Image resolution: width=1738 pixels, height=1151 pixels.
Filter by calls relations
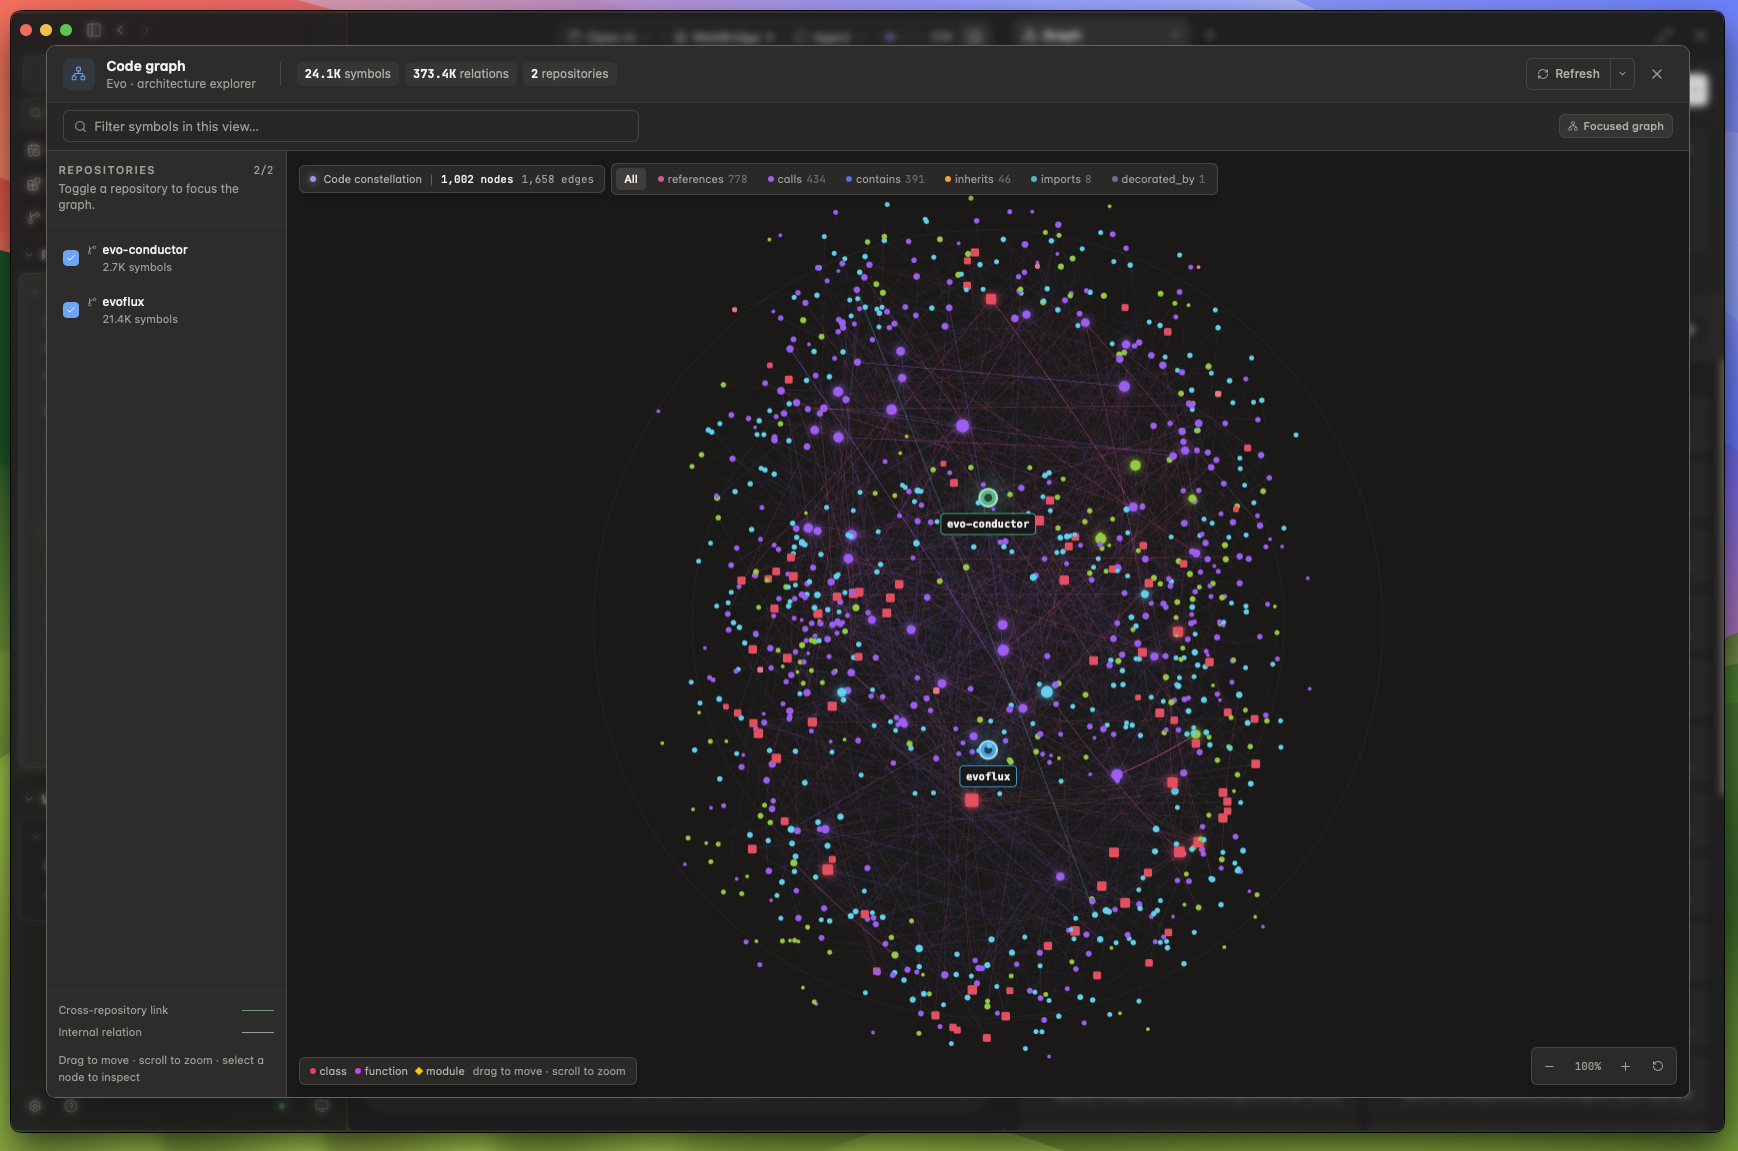tap(797, 179)
